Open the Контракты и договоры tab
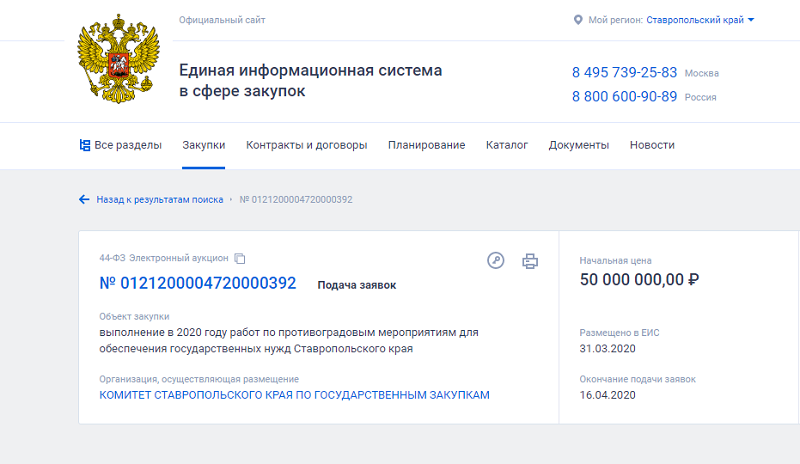800x464 pixels. (306, 145)
